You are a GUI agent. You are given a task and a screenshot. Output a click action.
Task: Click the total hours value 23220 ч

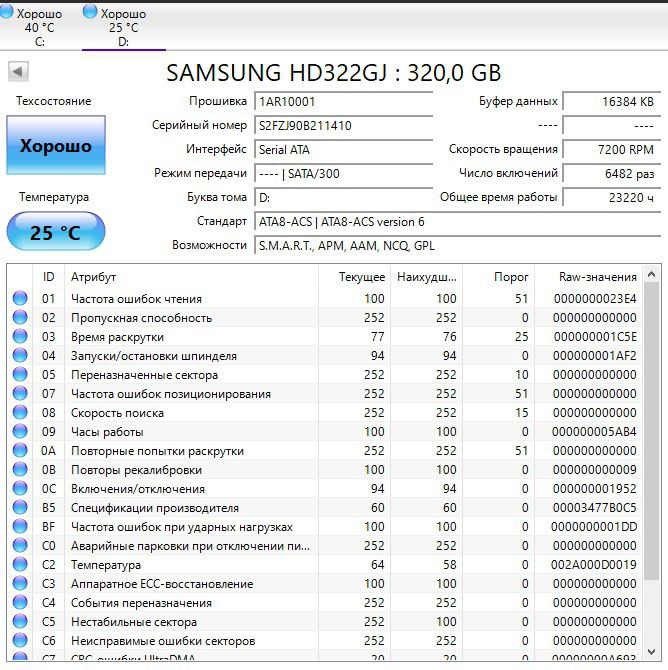pos(611,197)
